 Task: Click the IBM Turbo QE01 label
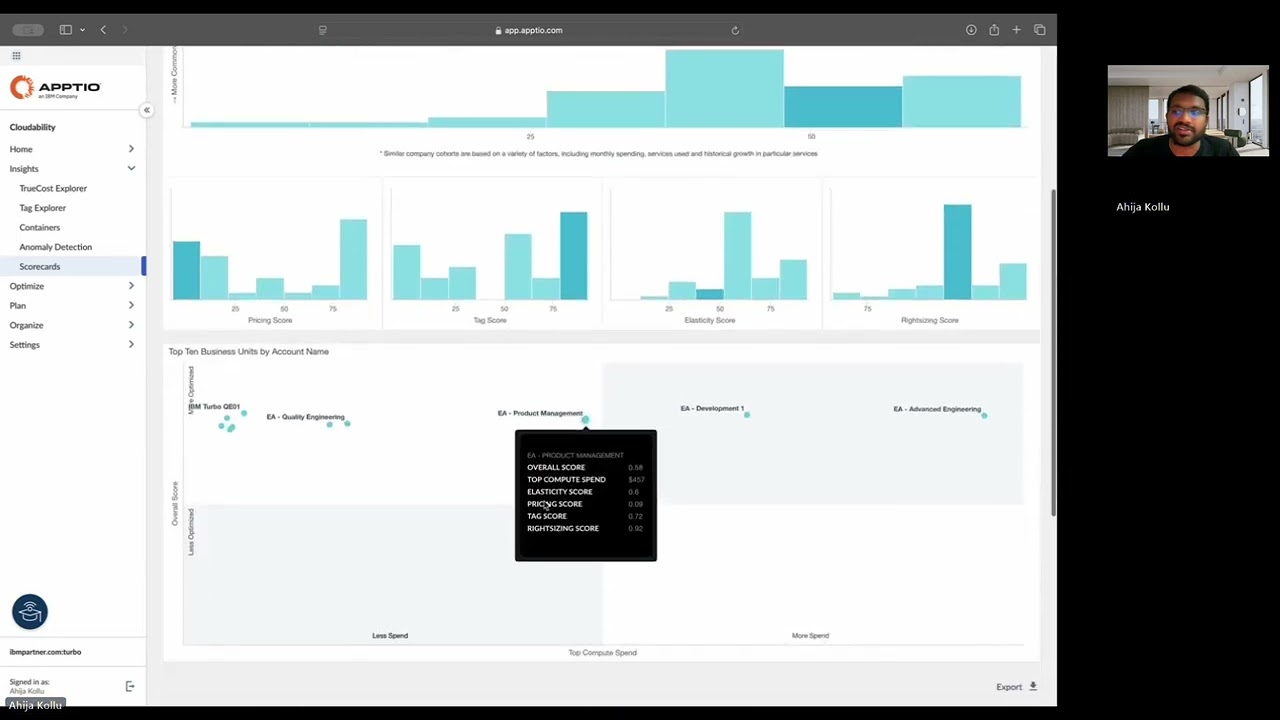point(214,407)
